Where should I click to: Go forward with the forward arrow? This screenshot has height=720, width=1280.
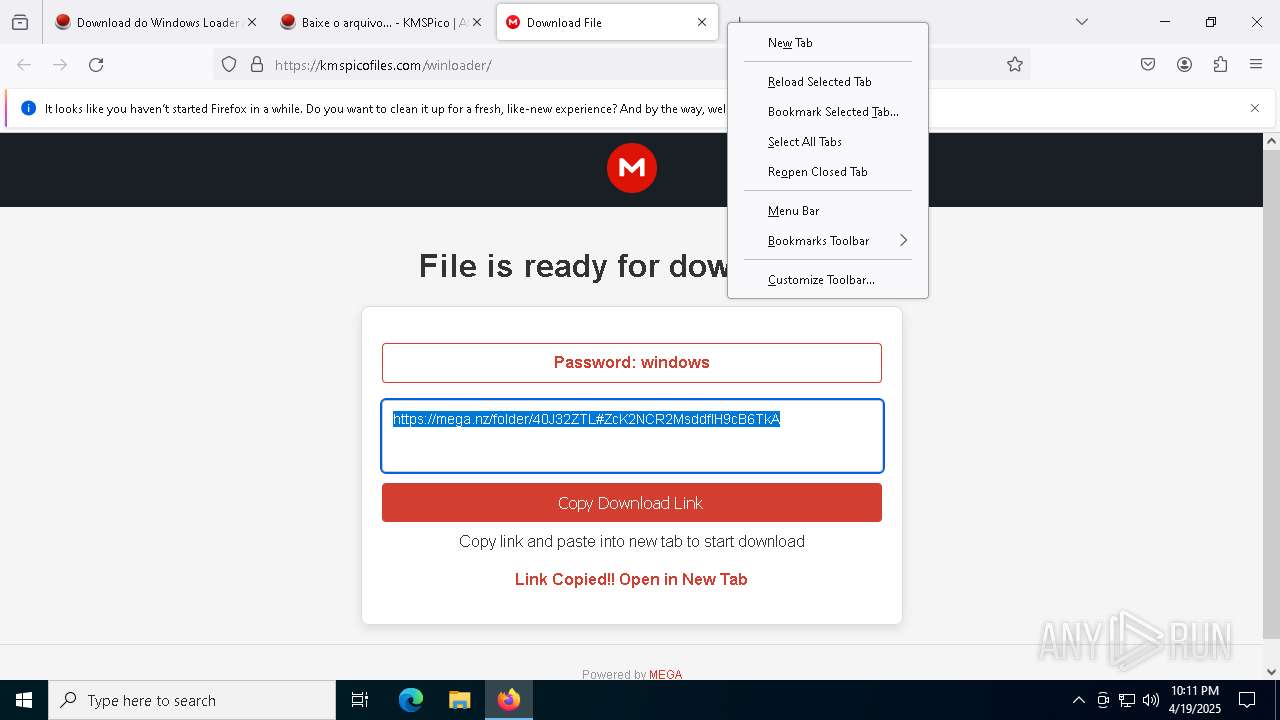[60, 65]
